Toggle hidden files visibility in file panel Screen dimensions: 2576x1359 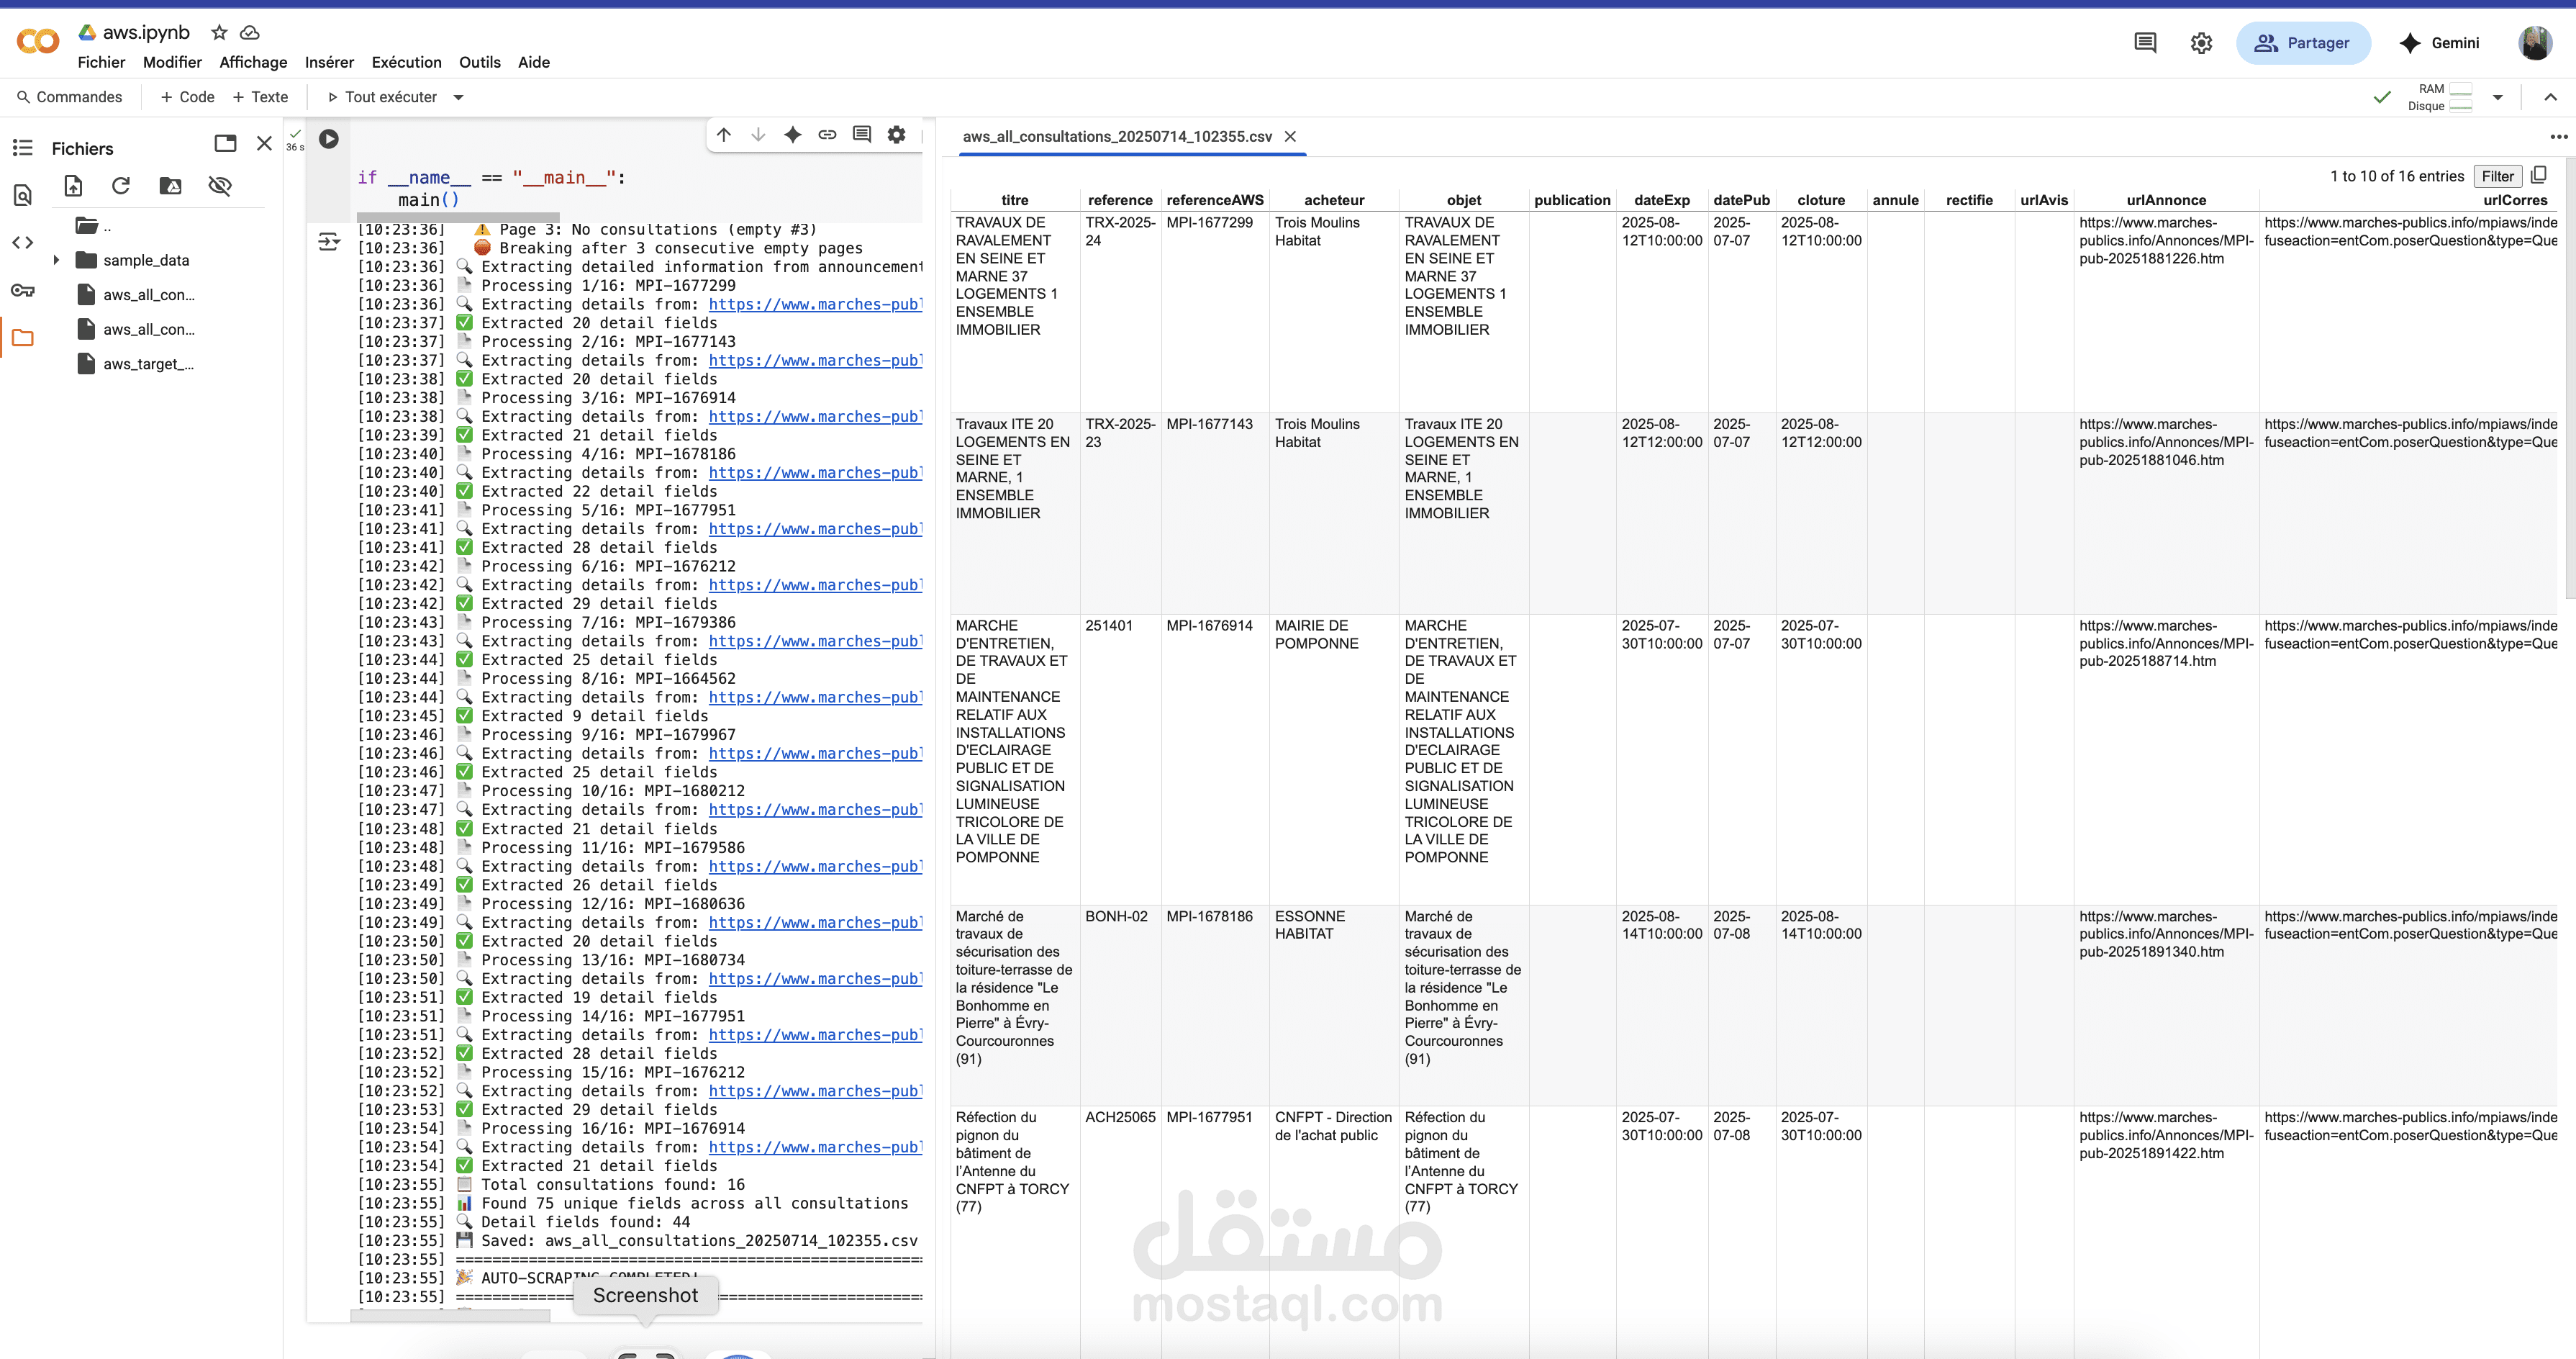coord(220,186)
